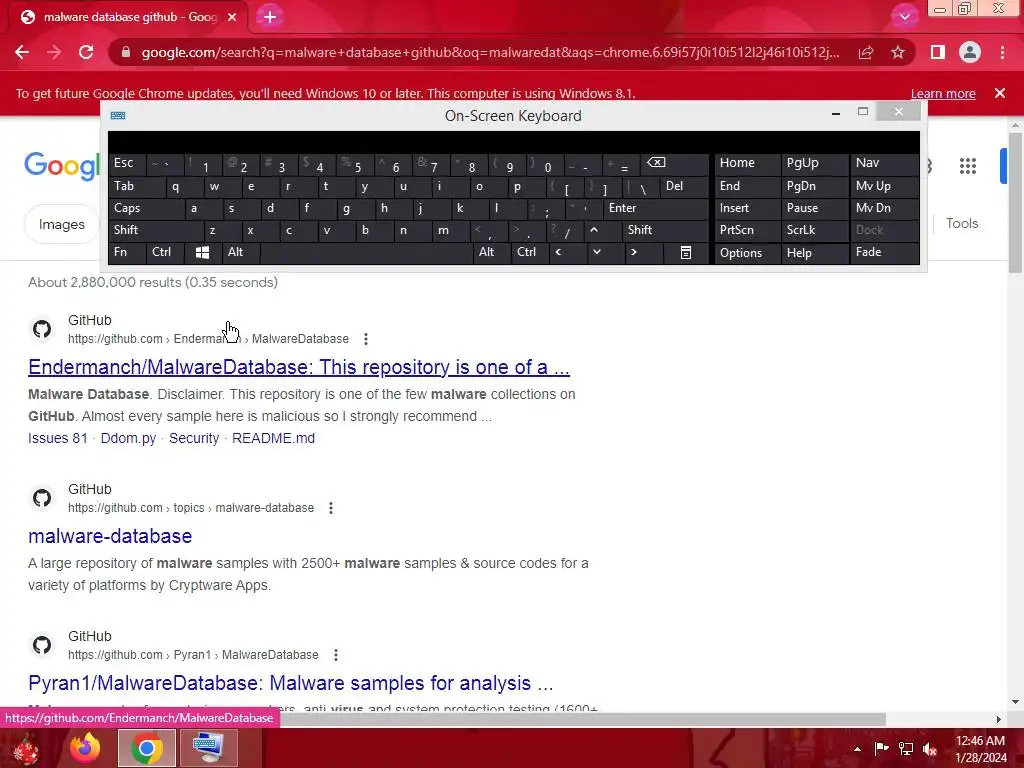Open the muted volume tray icon

[x=930, y=749]
